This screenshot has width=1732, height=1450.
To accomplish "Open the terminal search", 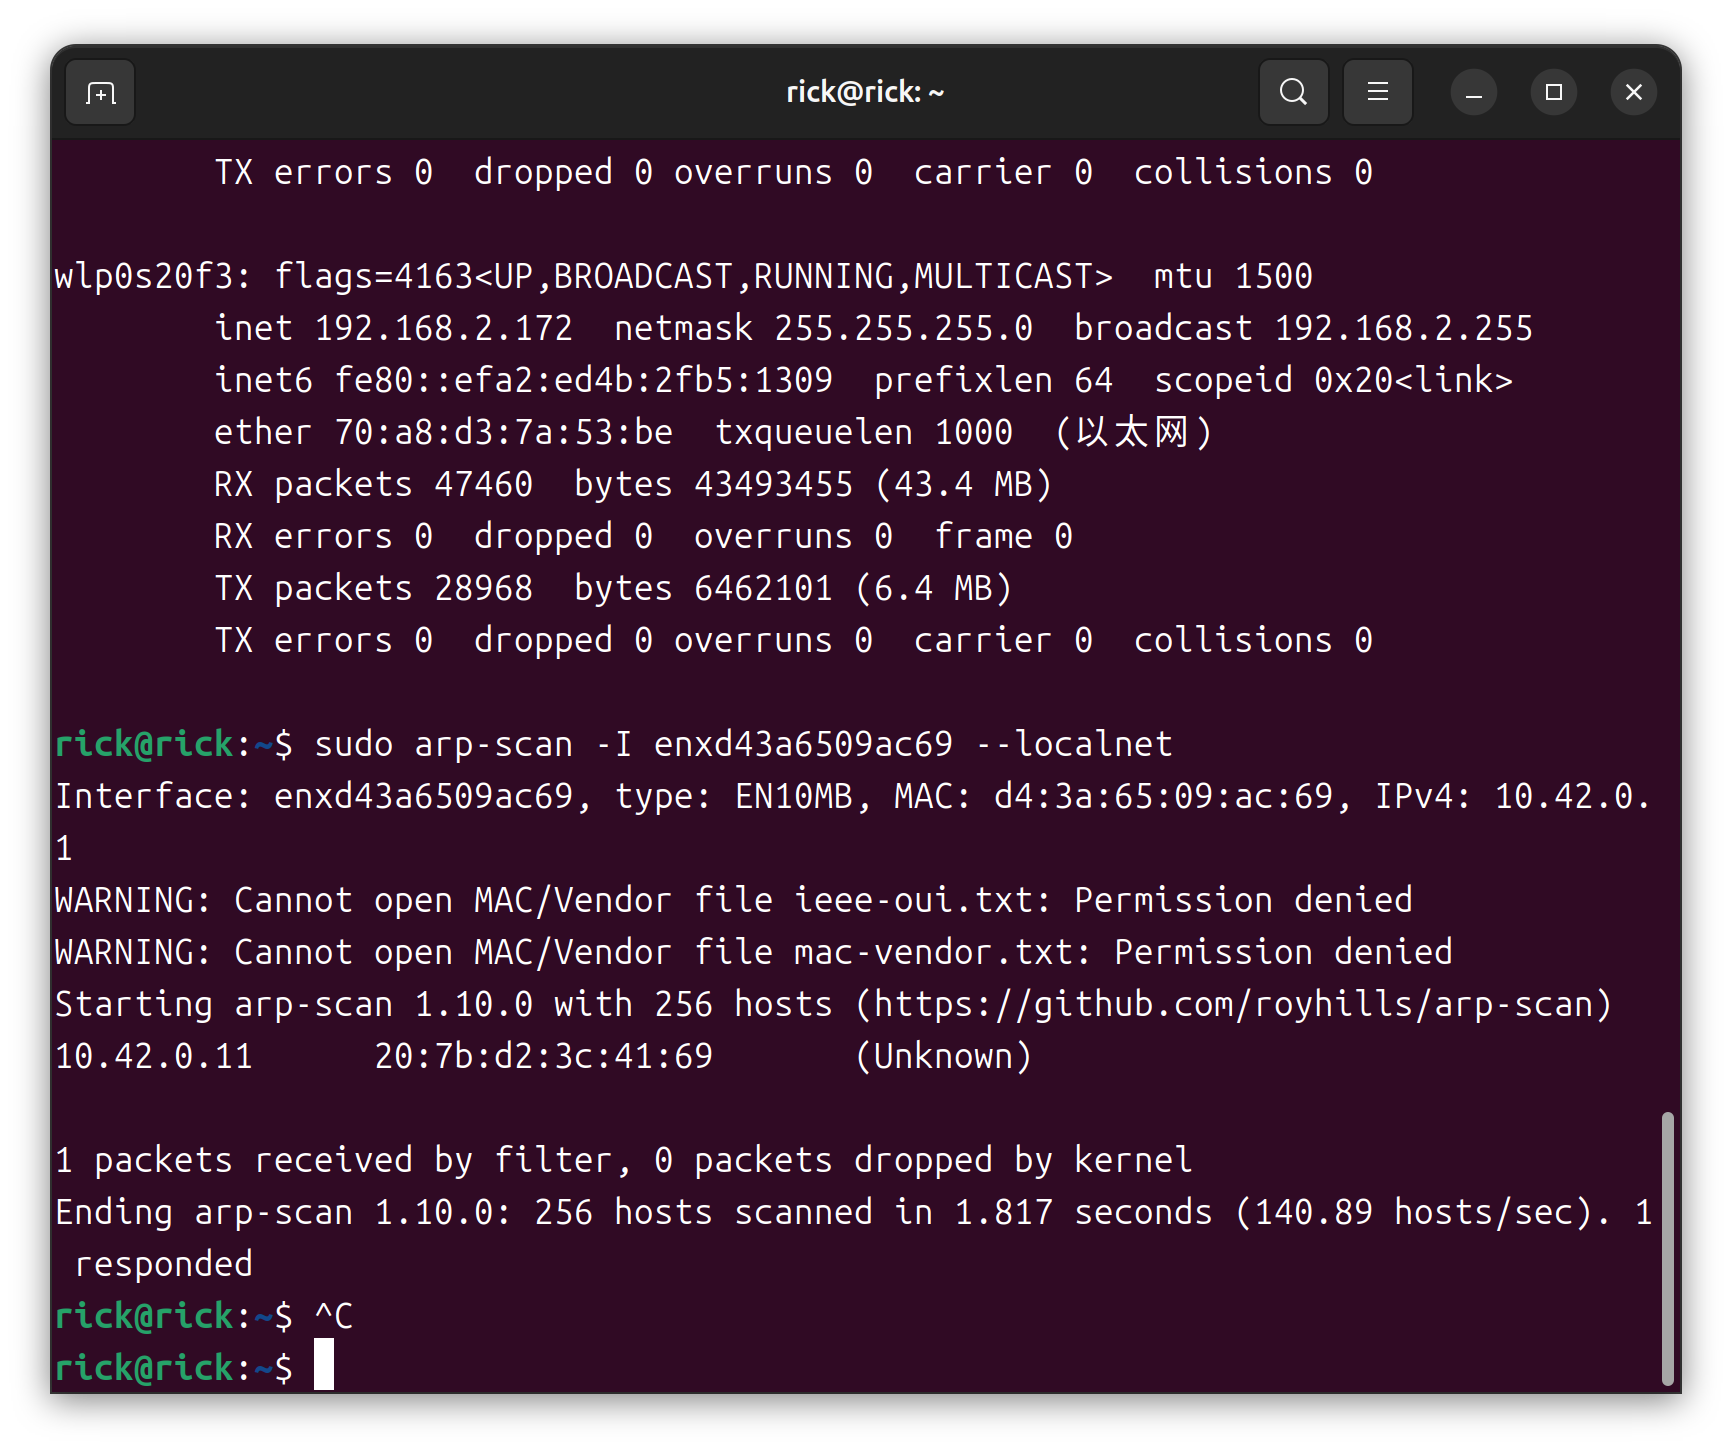I will tap(1293, 92).
